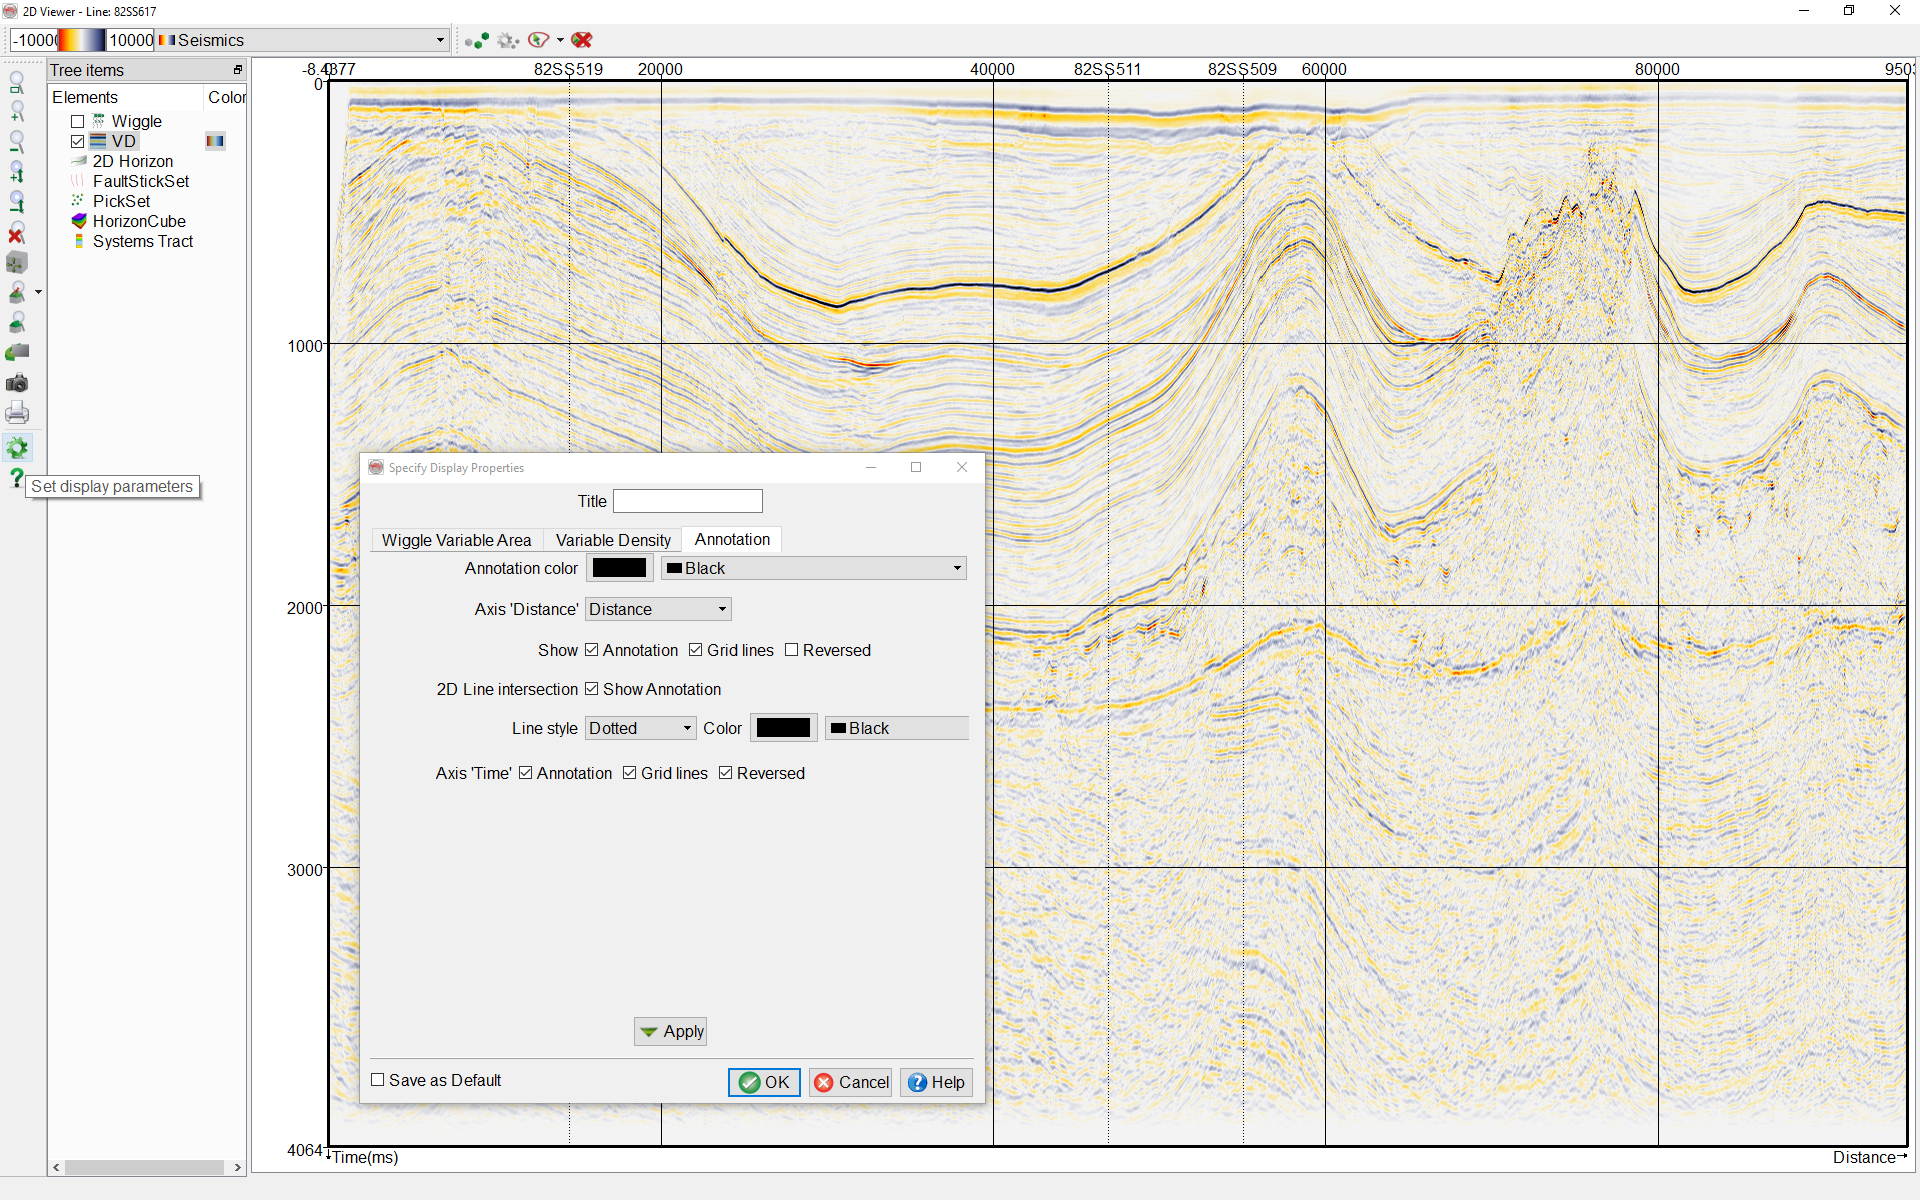Screen dimensions: 1920x1200
Task: Select the FaultStickSet tree item
Action: 140,181
